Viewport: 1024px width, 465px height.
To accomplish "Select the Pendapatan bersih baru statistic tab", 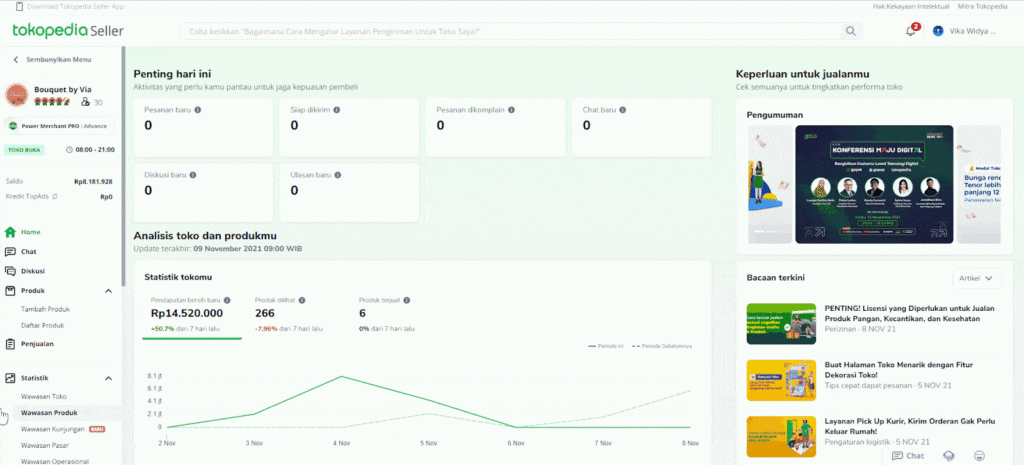I will 191,315.
